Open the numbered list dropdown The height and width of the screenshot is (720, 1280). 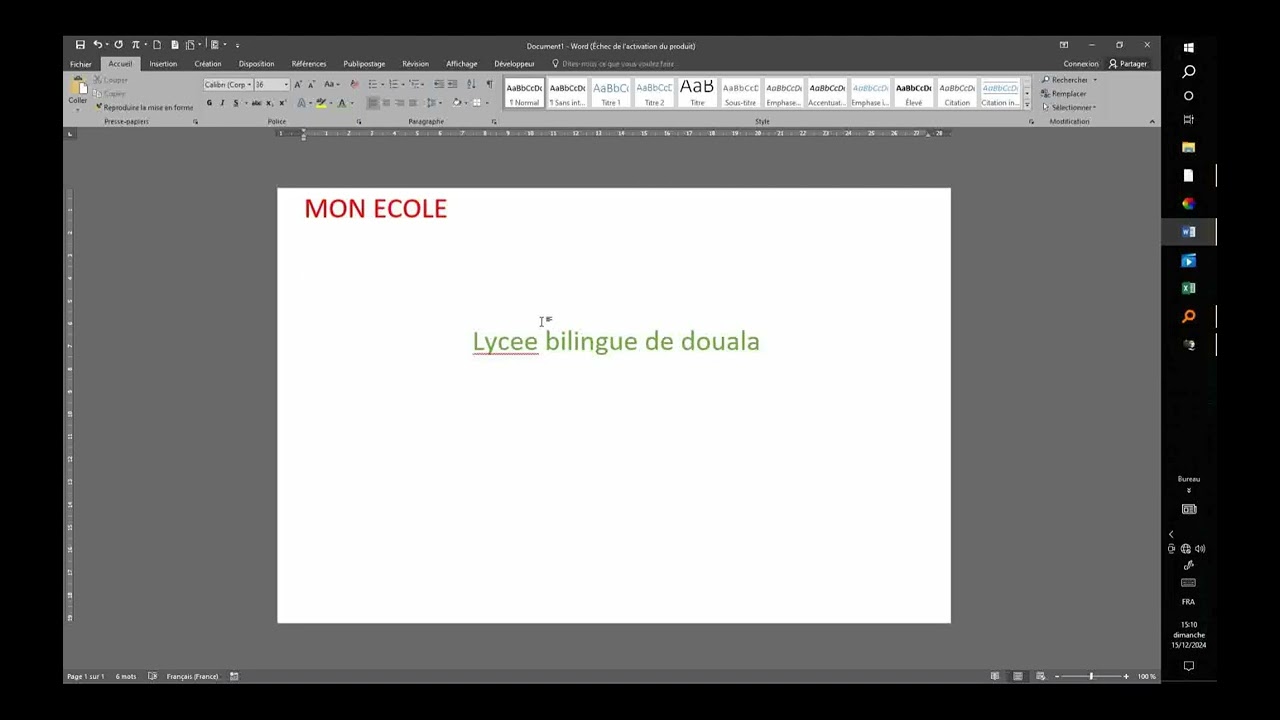click(x=403, y=84)
